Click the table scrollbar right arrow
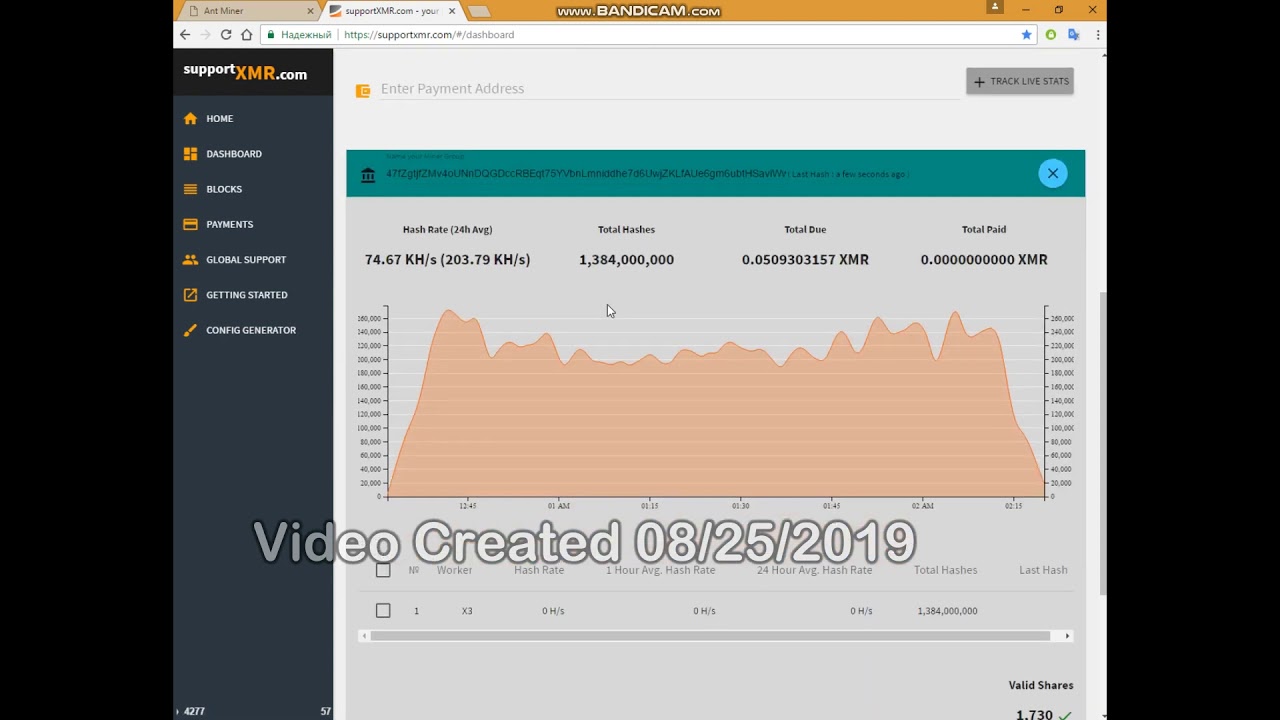The image size is (1280, 720). tap(1067, 636)
